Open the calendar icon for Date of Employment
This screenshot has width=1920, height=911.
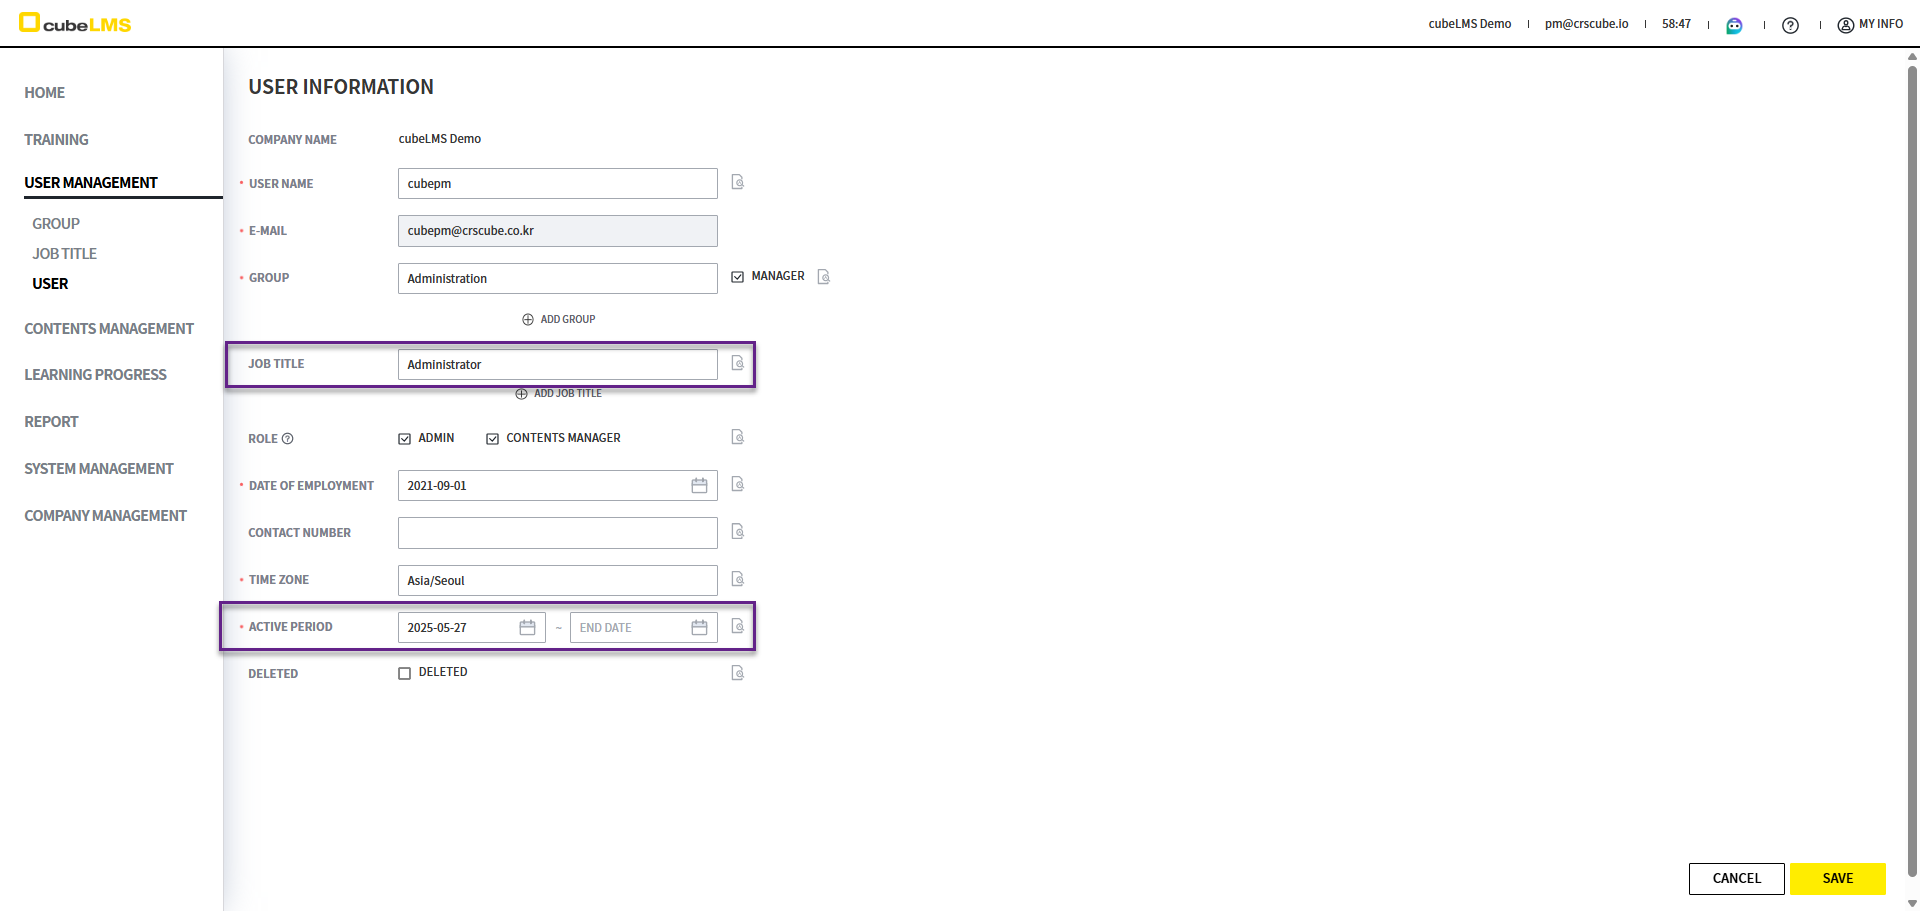[699, 485]
